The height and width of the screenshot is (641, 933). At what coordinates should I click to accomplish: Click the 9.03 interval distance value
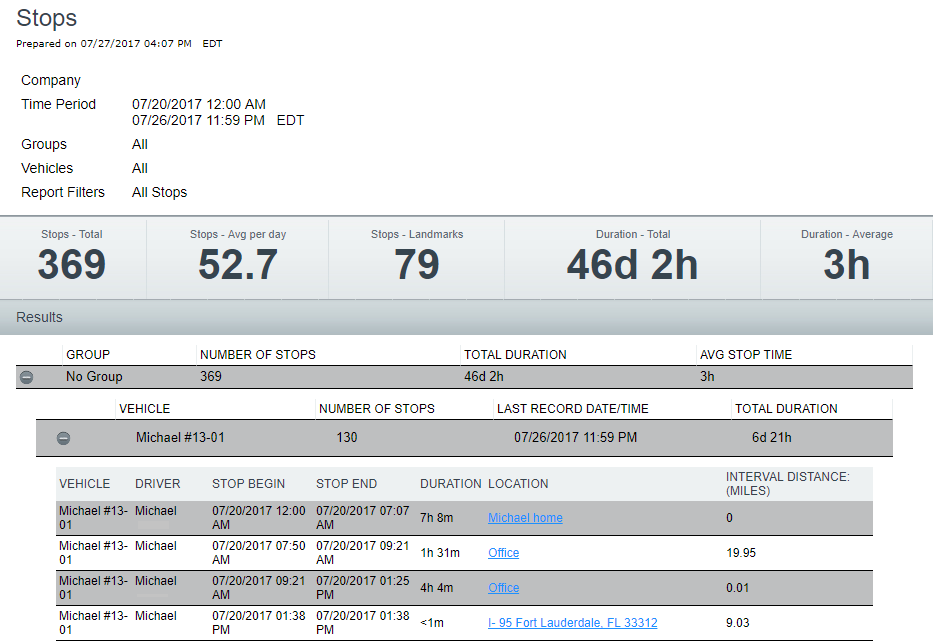point(738,623)
